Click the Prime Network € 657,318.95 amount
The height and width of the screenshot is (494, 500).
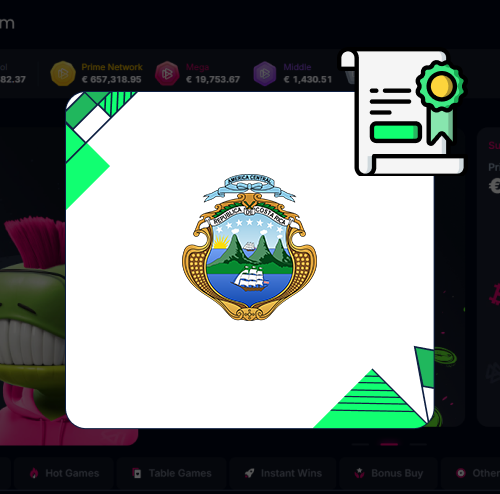(x=112, y=79)
